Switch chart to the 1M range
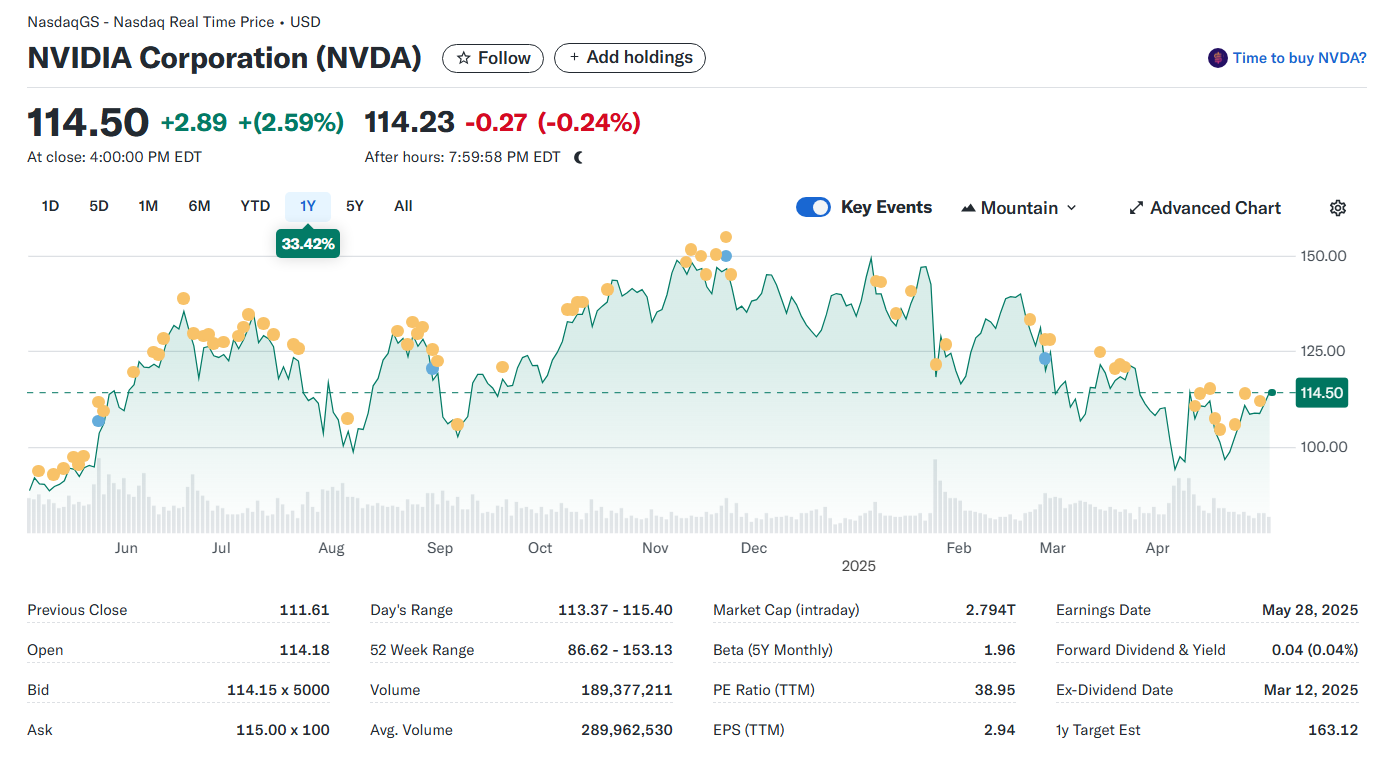The width and height of the screenshot is (1389, 757). [x=148, y=206]
